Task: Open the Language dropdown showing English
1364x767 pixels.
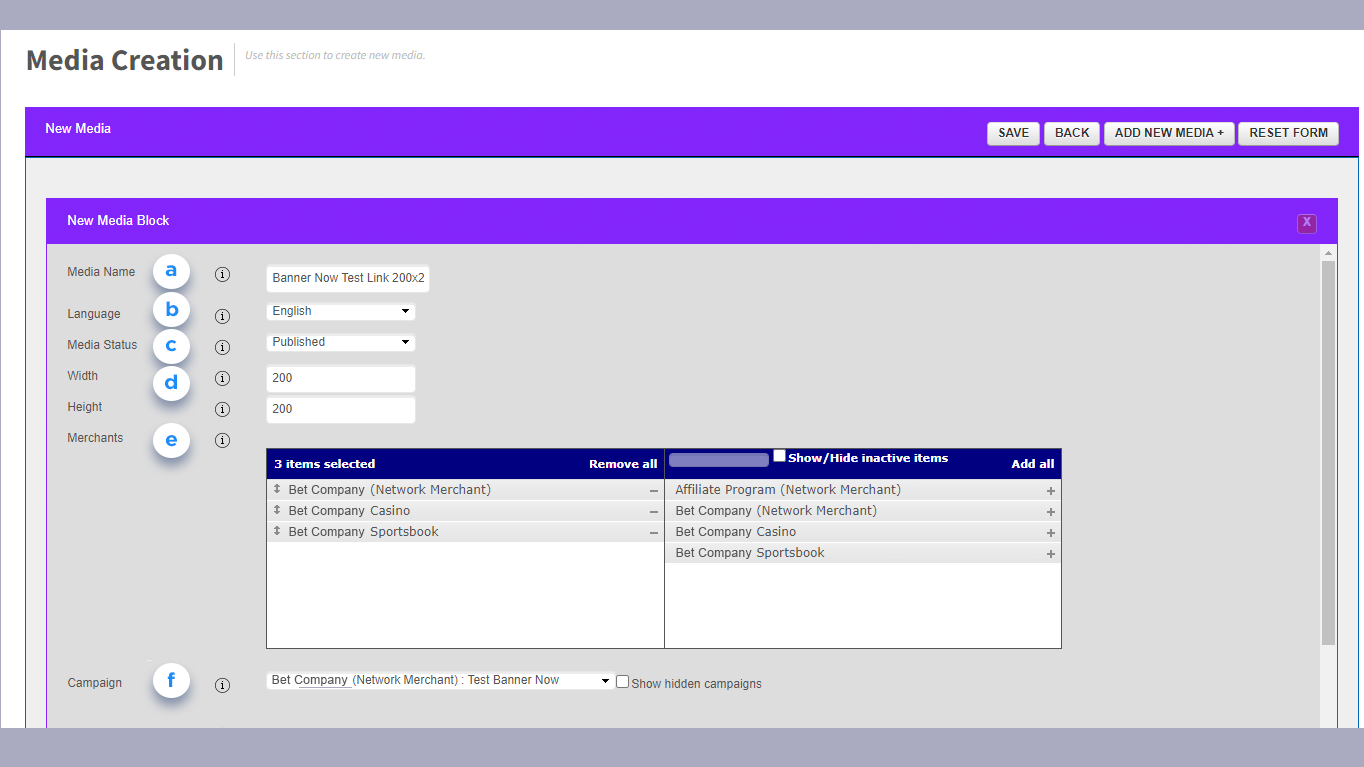Action: (340, 311)
